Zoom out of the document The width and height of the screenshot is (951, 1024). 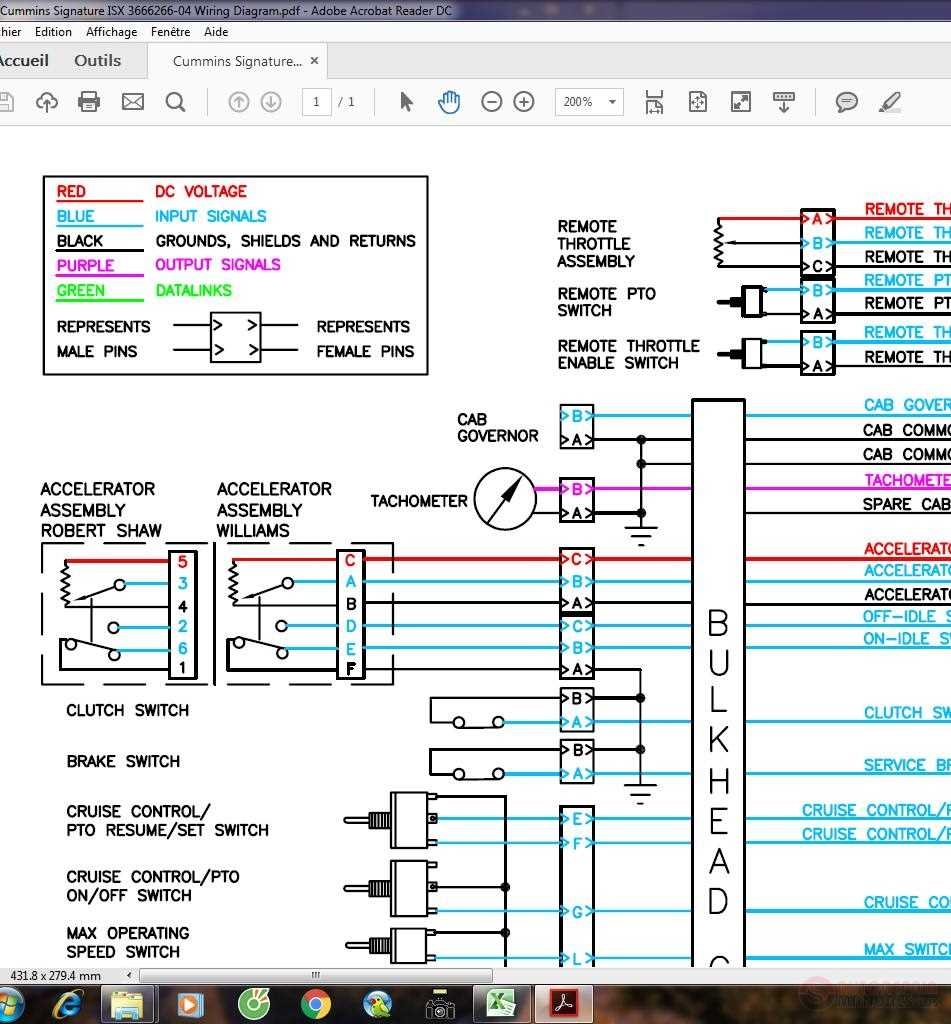point(491,101)
